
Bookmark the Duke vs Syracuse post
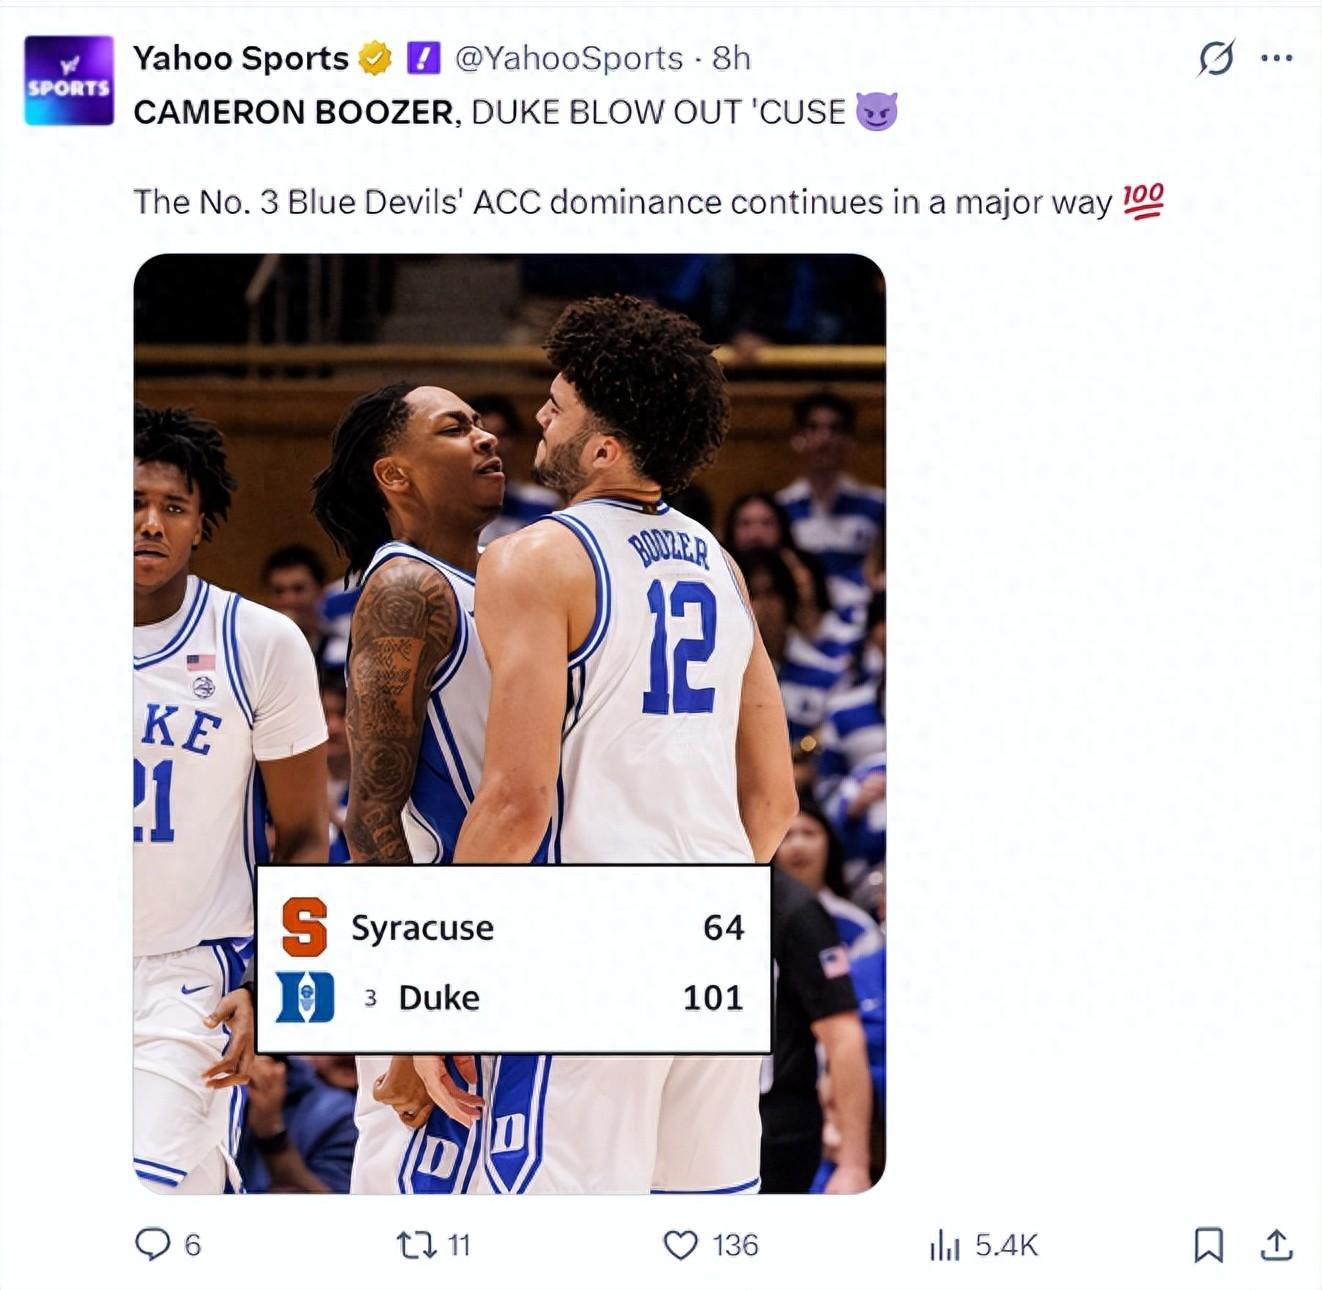[1208, 1245]
